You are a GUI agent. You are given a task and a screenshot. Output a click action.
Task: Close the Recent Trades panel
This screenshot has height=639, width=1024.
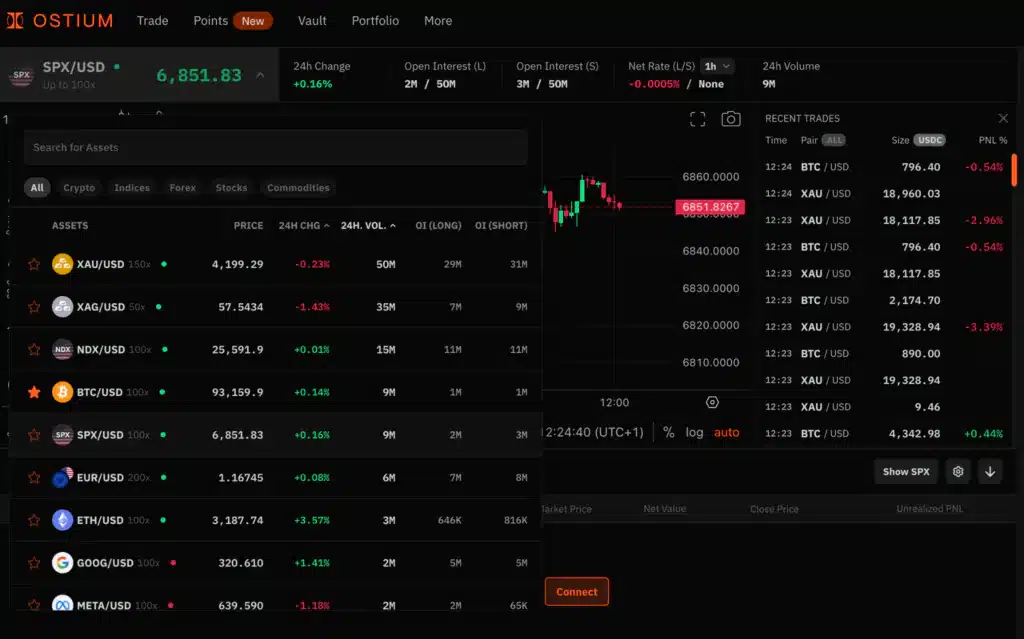[1003, 117]
